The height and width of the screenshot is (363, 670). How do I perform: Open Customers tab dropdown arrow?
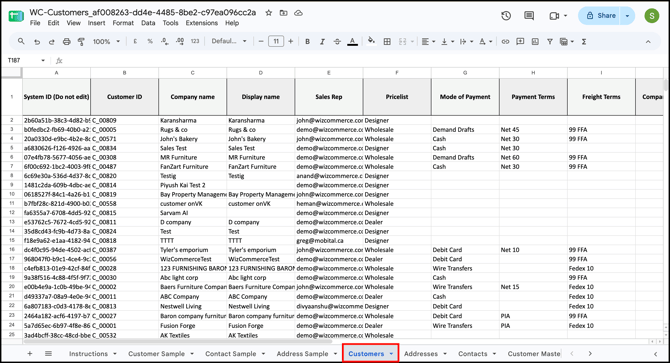391,354
